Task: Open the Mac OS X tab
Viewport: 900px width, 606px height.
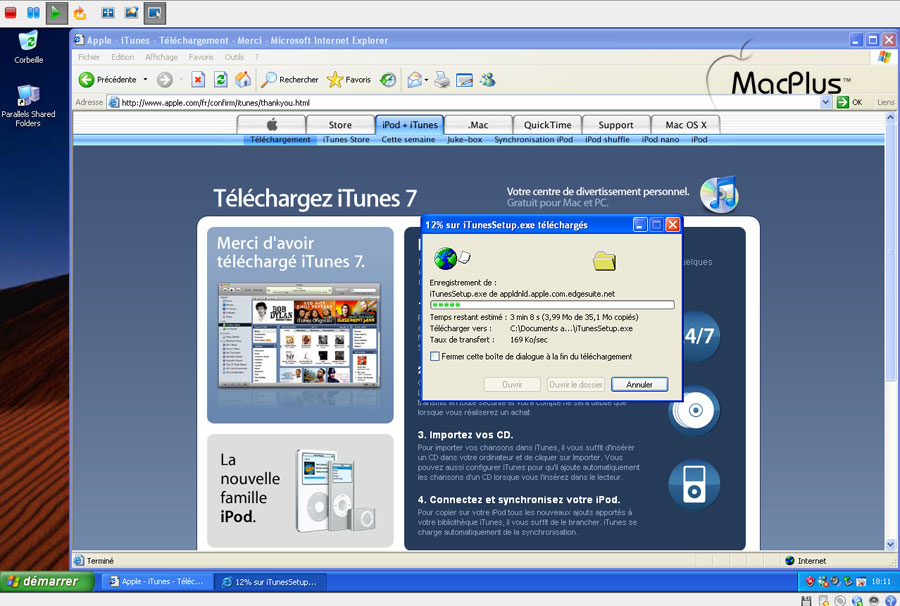Action: tap(686, 125)
